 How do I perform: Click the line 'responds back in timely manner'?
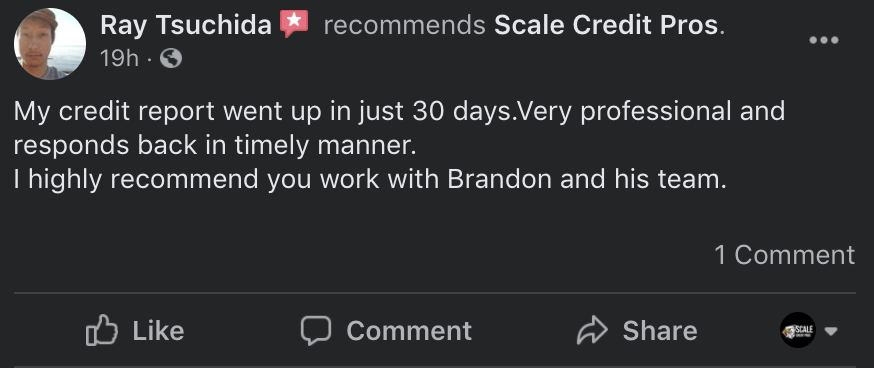215,146
